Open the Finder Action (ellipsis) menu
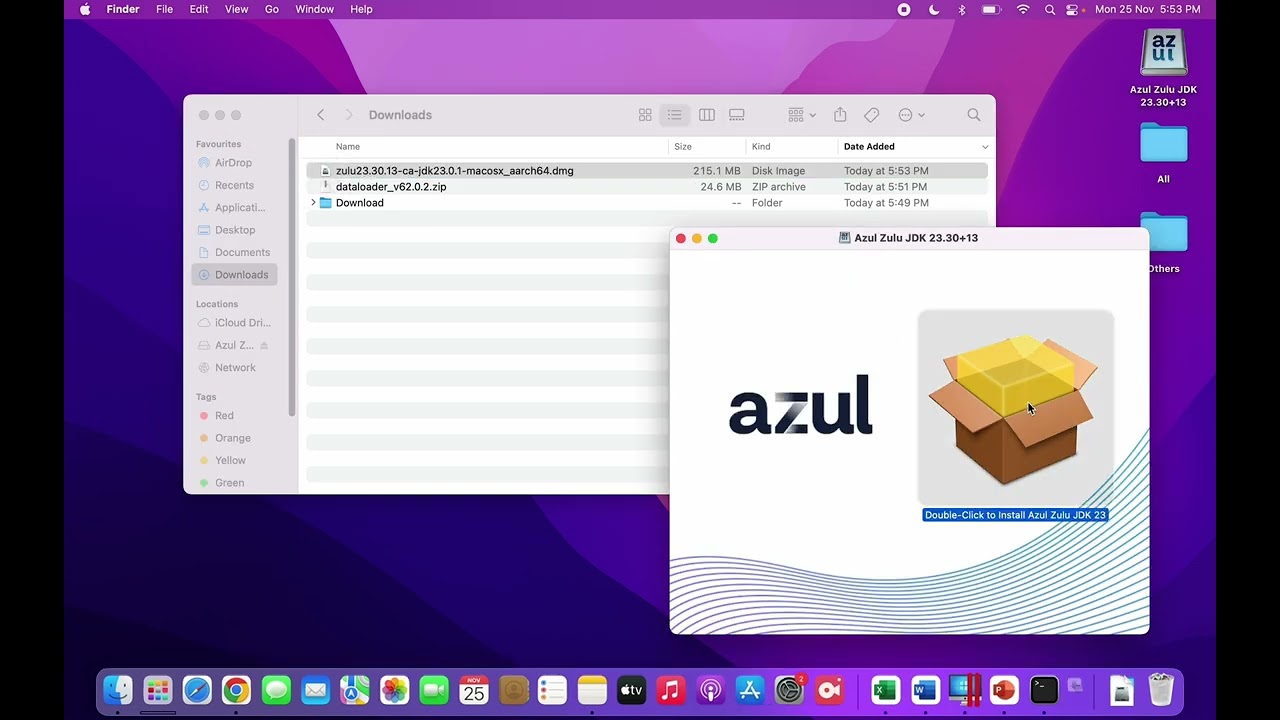 coord(911,115)
